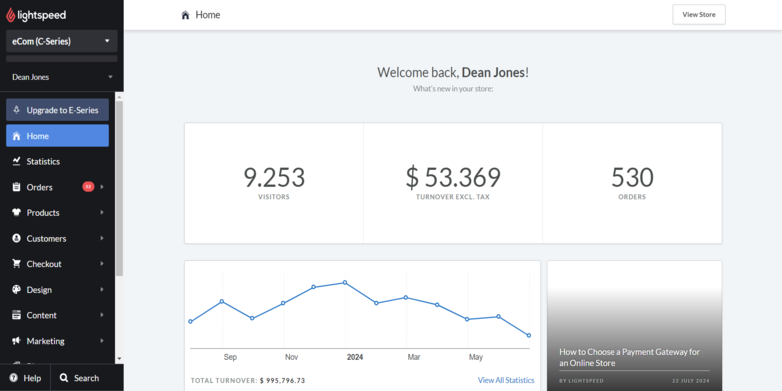Viewport: 782px width, 391px height.
Task: Click the Orders clipboard icon
Action: (x=16, y=187)
